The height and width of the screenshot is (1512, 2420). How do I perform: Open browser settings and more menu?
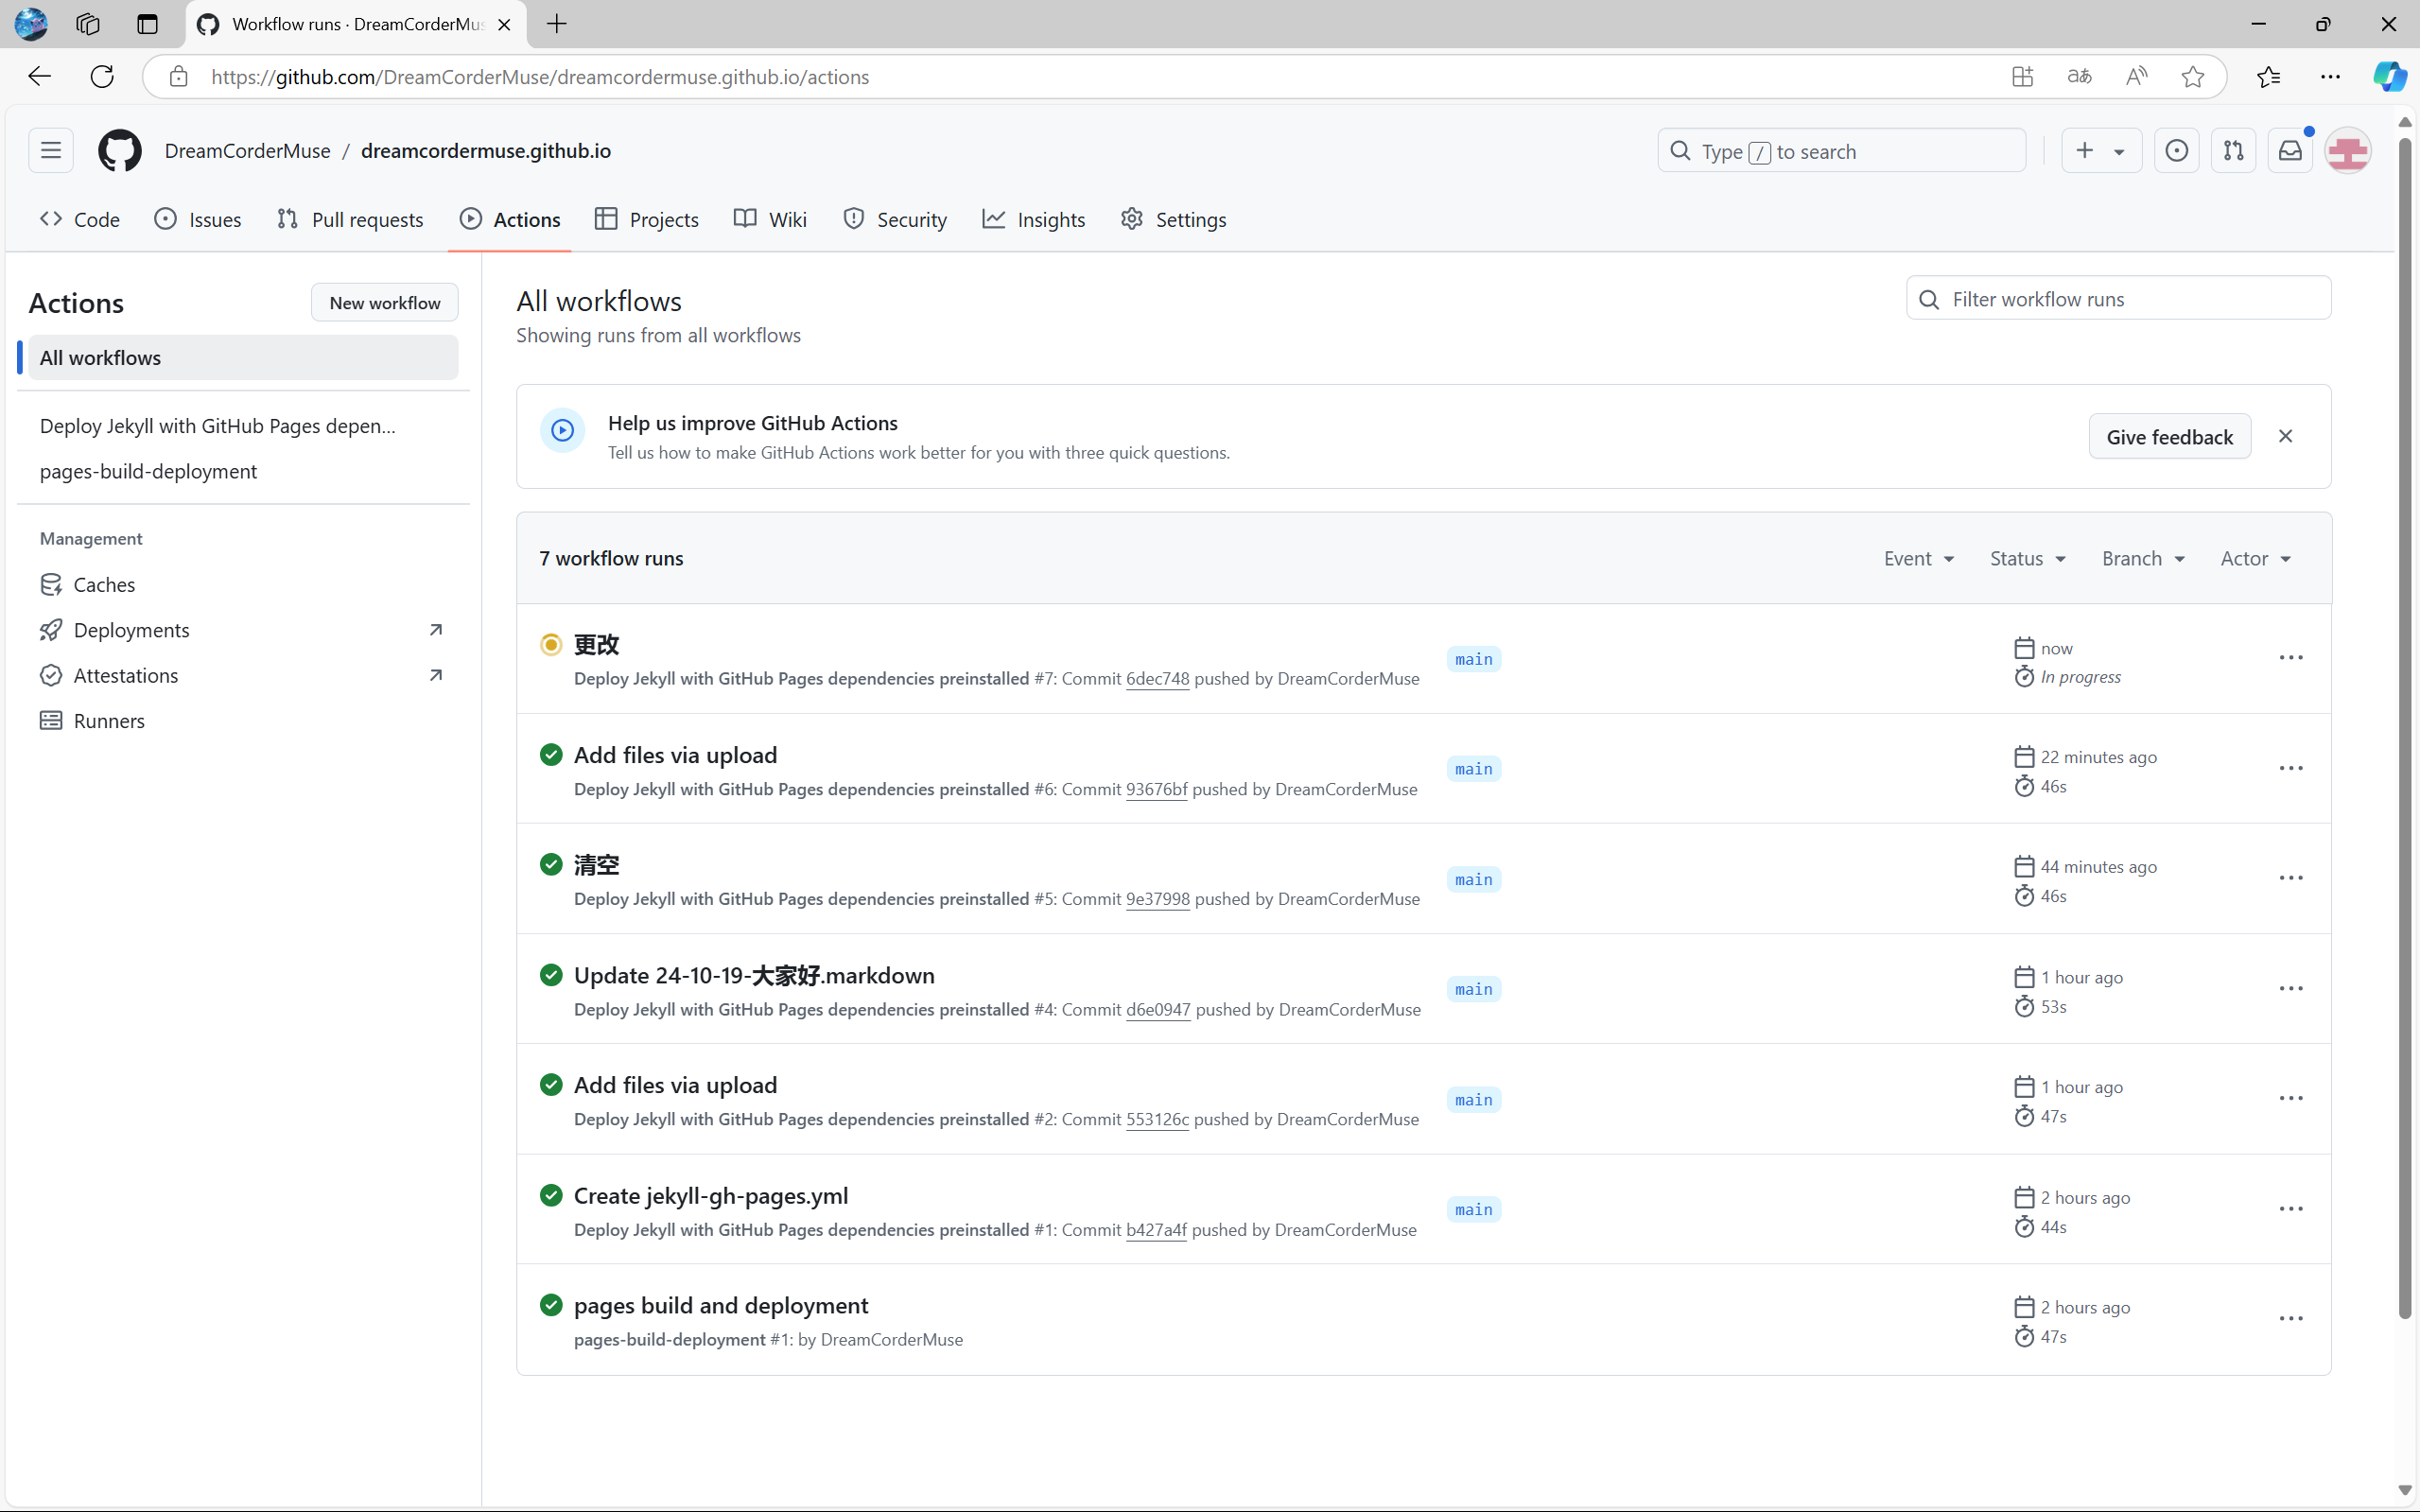(2330, 77)
